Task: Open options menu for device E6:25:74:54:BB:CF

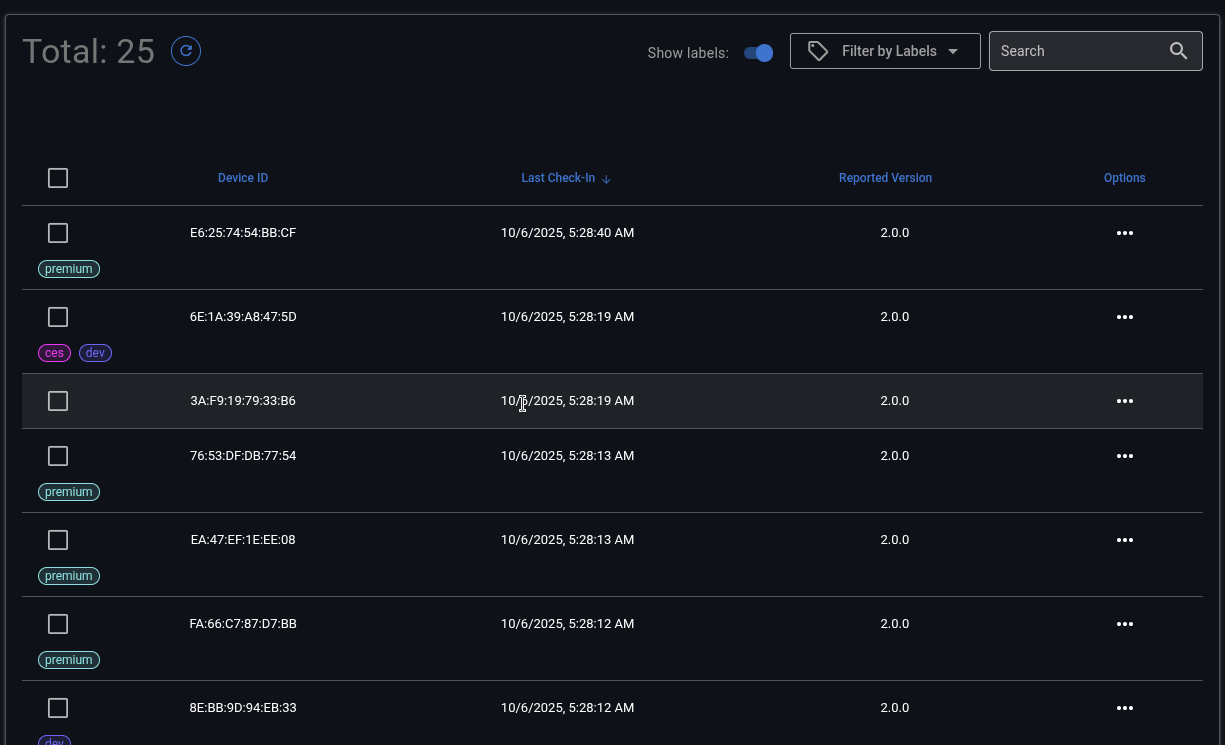Action: point(1124,233)
